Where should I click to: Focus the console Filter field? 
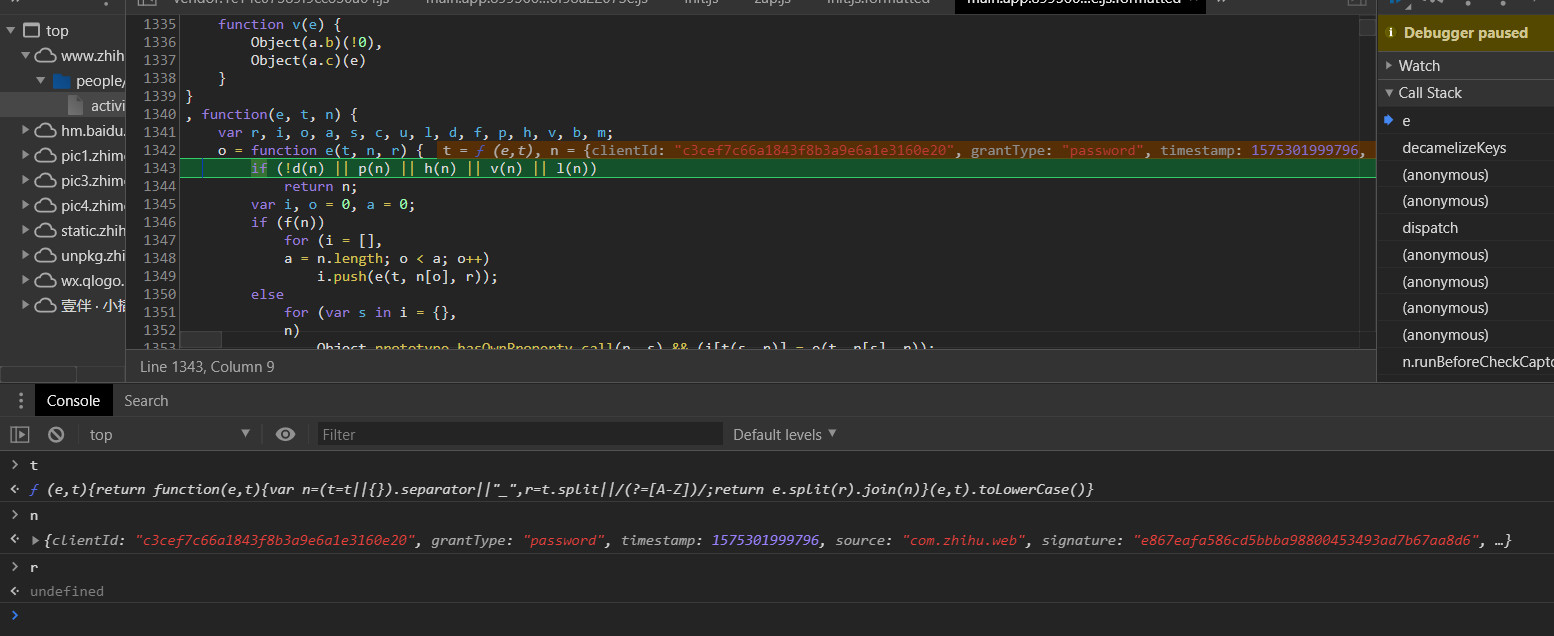point(520,434)
